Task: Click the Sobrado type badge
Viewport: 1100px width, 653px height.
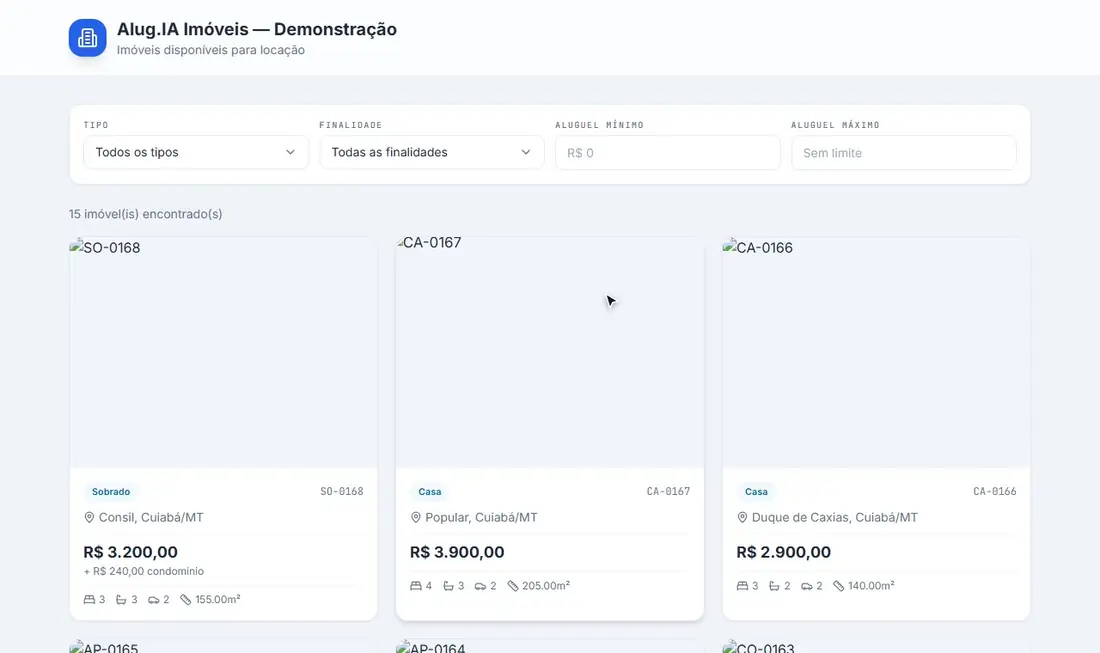Action: tap(111, 492)
